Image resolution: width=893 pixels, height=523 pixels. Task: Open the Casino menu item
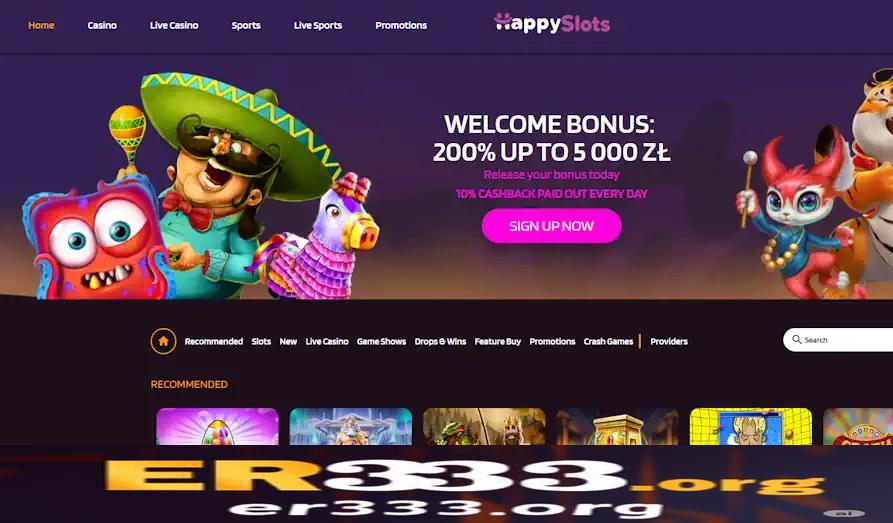tap(102, 25)
